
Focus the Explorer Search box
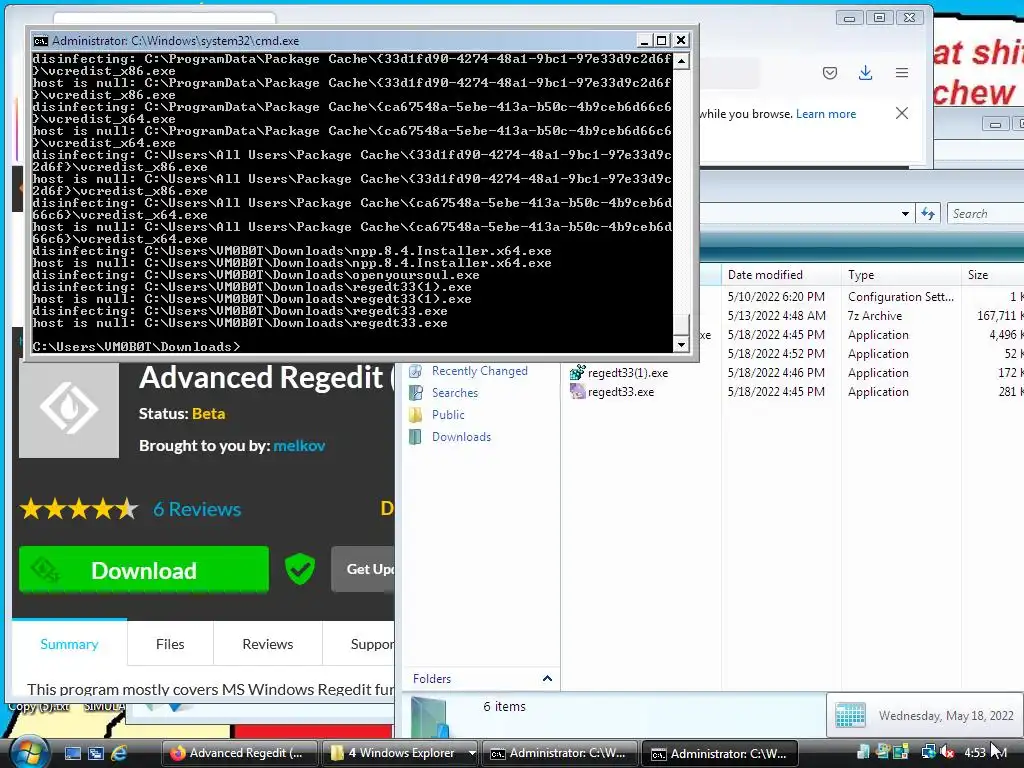(x=986, y=214)
